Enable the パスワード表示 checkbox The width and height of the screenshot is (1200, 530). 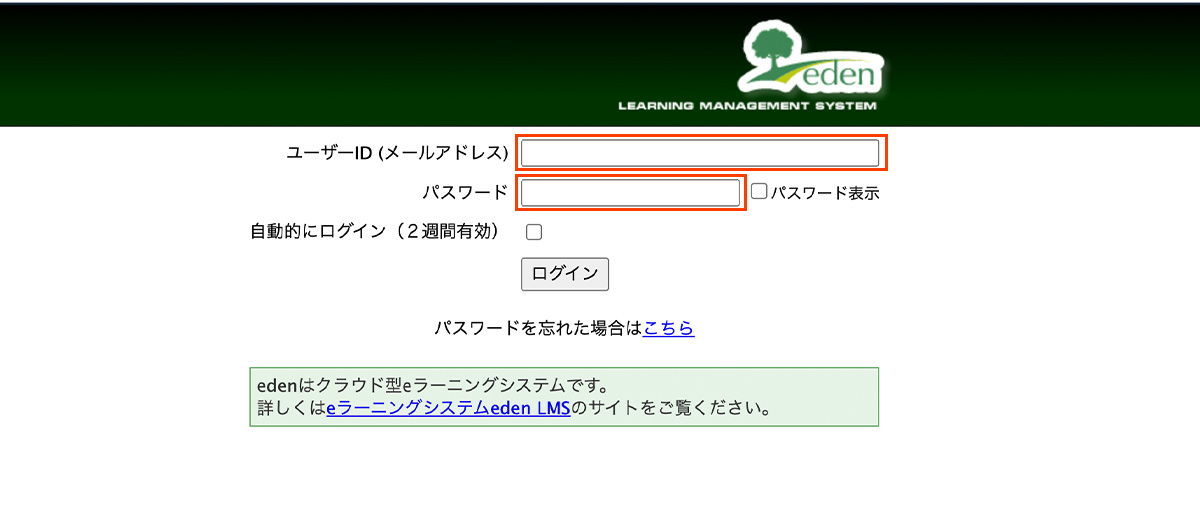click(x=759, y=191)
